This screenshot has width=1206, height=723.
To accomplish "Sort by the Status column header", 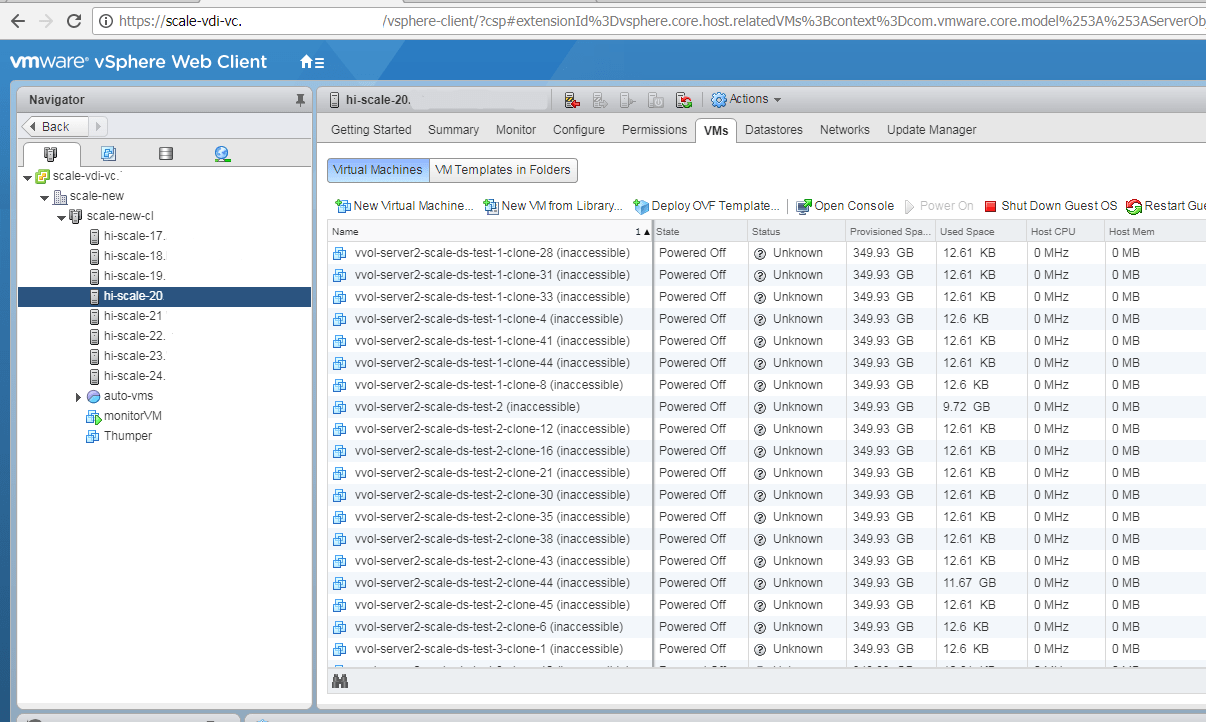I will 796,232.
